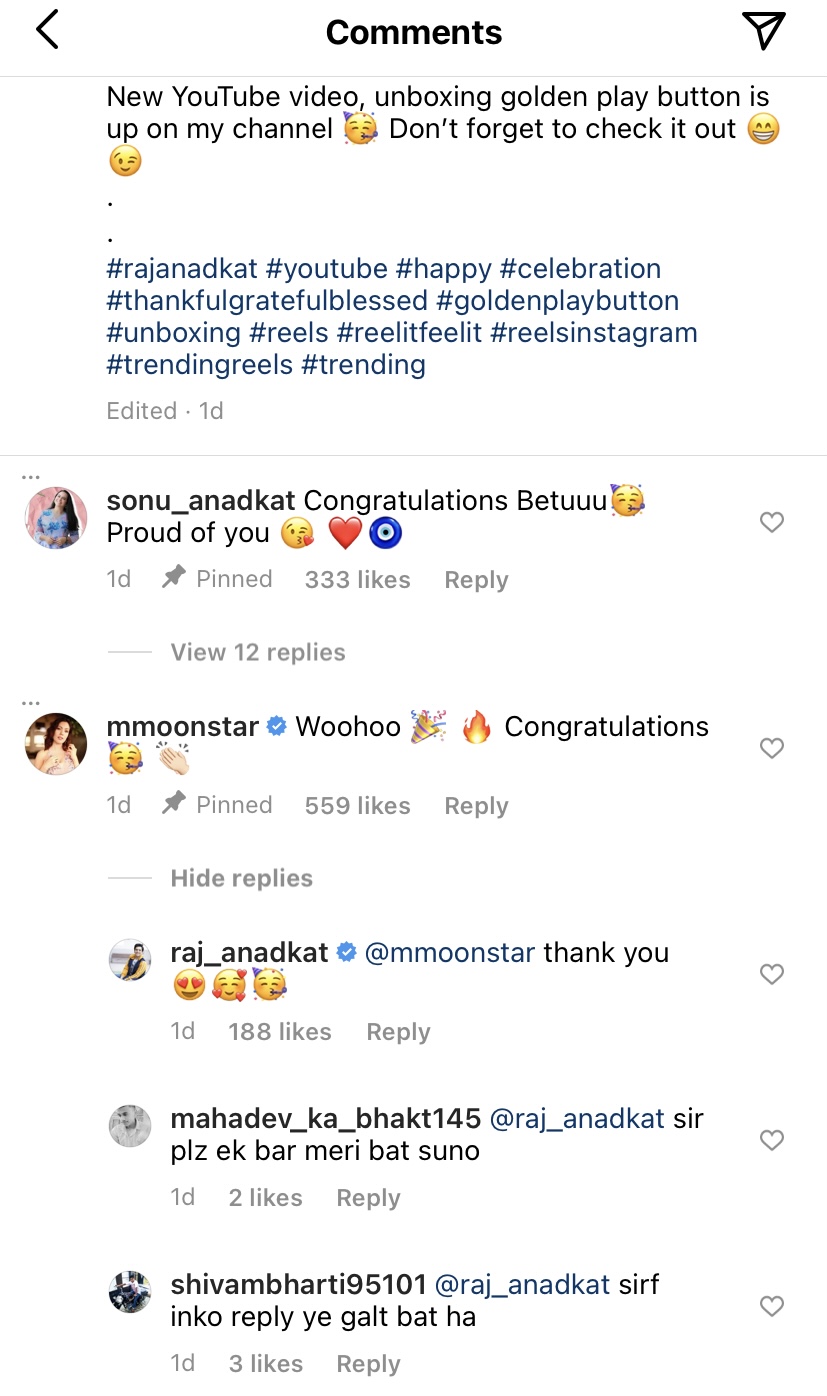Like raj_anadkat's thank you reply
The width and height of the screenshot is (827, 1396).
point(772,974)
